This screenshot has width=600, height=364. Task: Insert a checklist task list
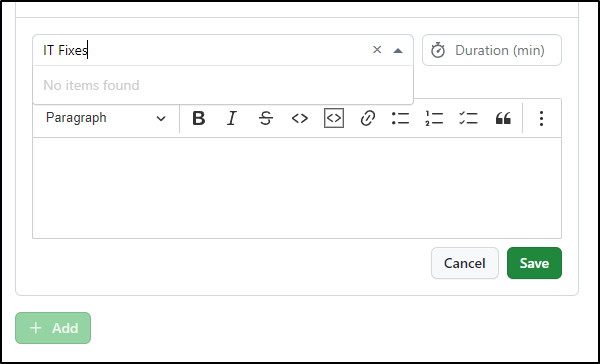pyautogui.click(x=468, y=118)
